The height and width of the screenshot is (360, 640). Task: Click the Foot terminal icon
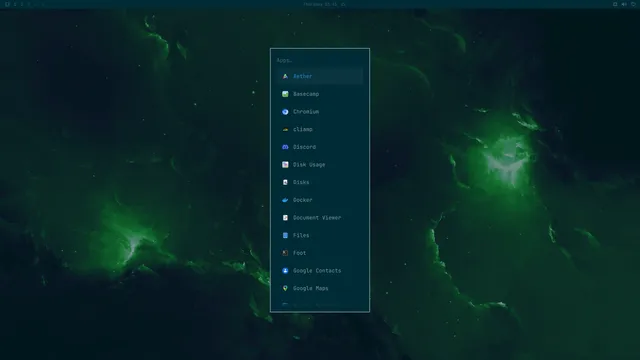point(285,253)
